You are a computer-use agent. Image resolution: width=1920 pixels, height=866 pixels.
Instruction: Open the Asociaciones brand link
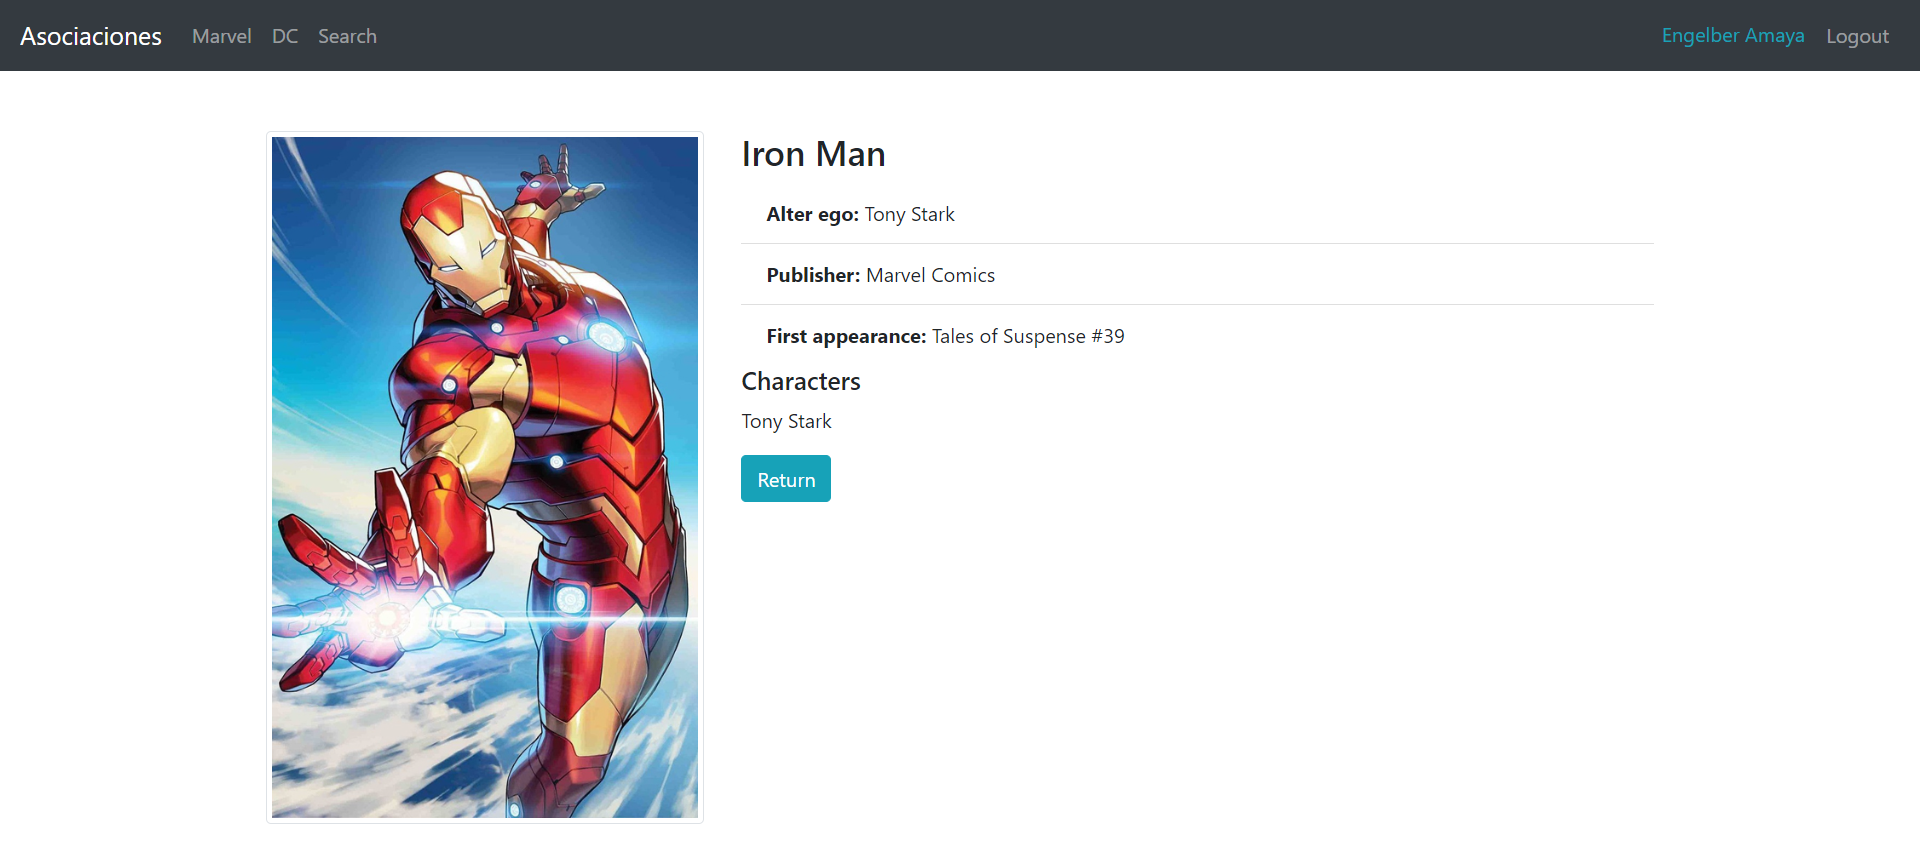(91, 36)
